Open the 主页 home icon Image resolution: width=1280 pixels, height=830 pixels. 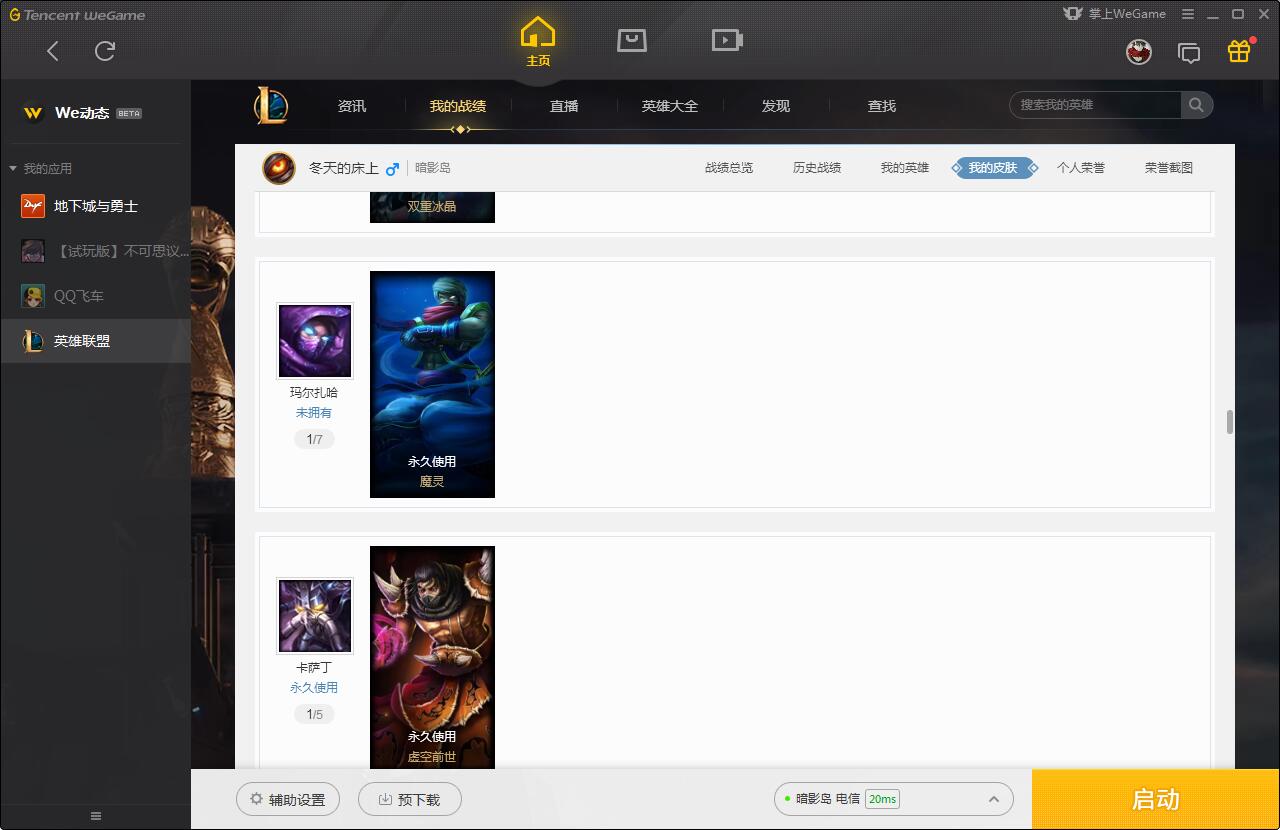tap(538, 42)
